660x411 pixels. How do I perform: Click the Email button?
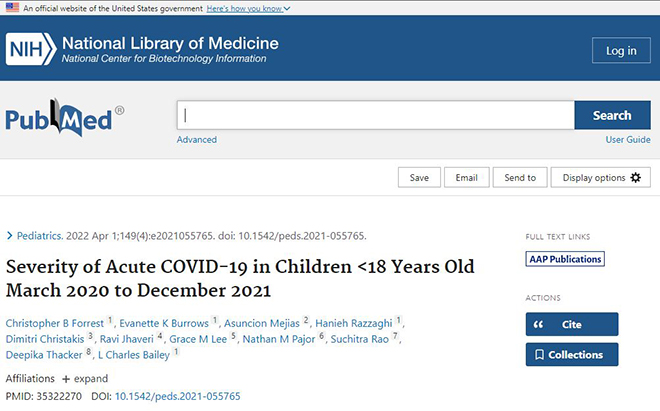pos(466,178)
